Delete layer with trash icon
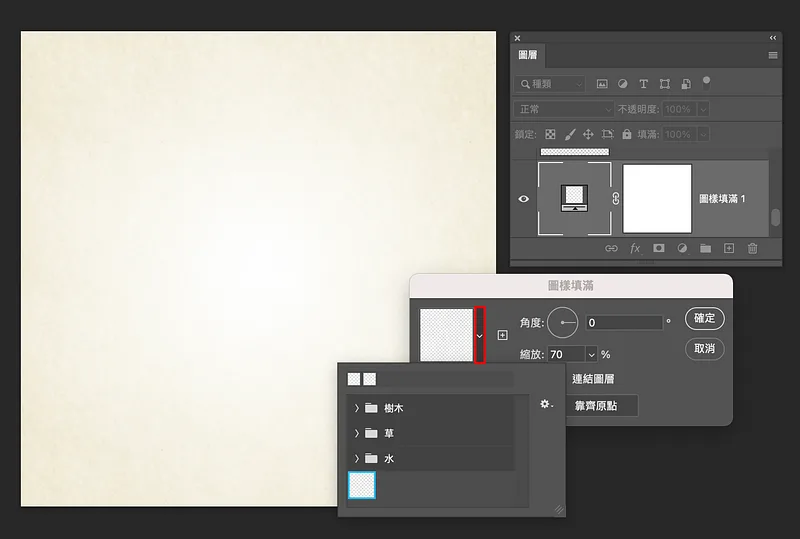Viewport: 800px width, 539px height. point(752,249)
